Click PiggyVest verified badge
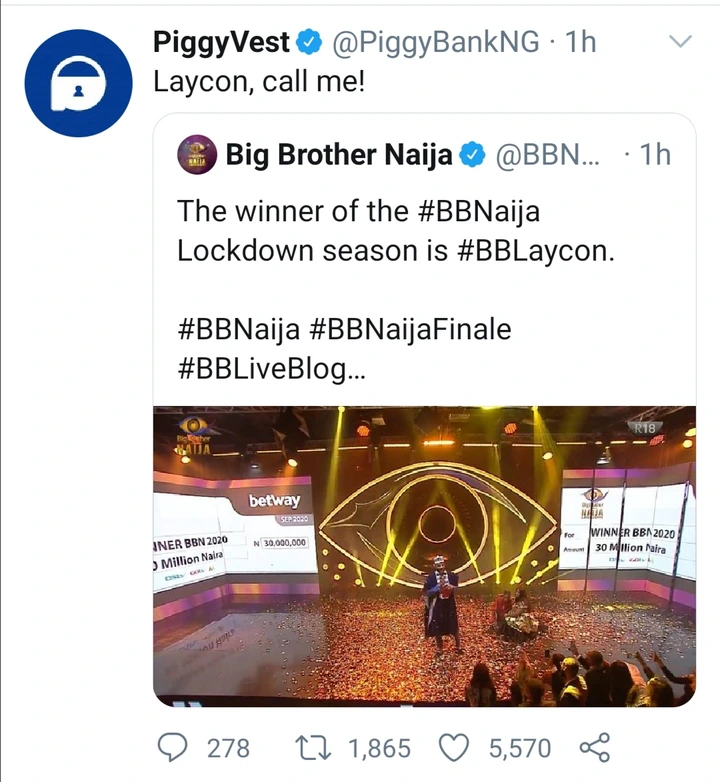Viewport: 720px width, 782px height. pyautogui.click(x=311, y=43)
